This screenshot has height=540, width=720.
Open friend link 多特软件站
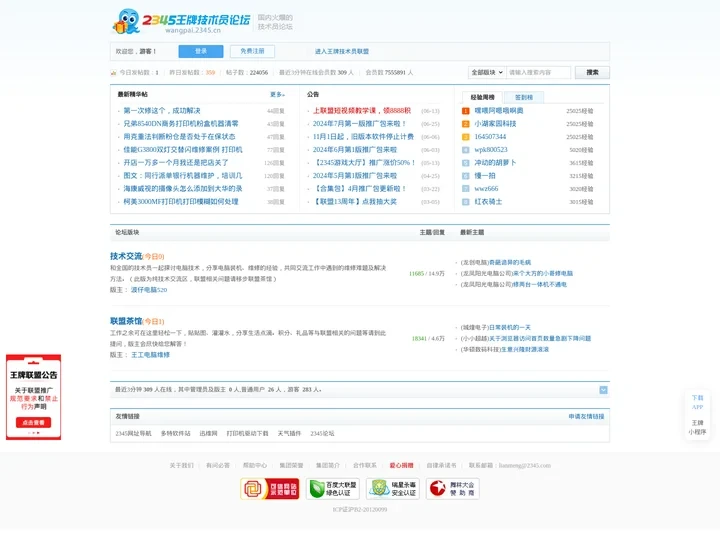click(175, 433)
